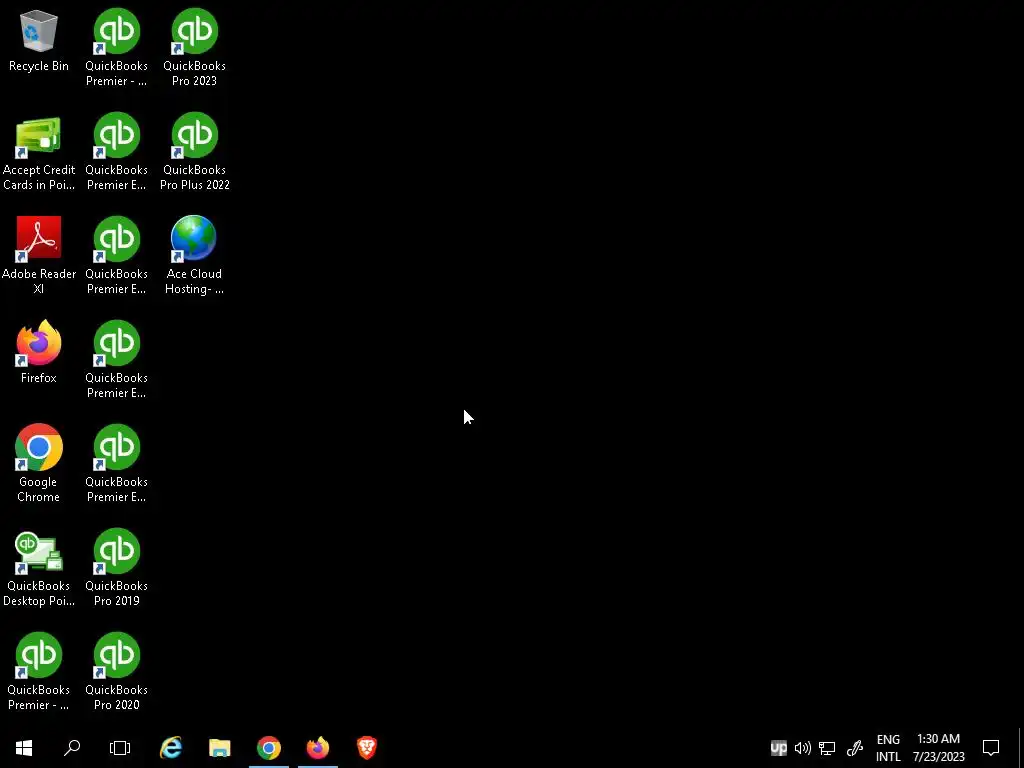Click the 'up' tray icon

tap(778, 748)
